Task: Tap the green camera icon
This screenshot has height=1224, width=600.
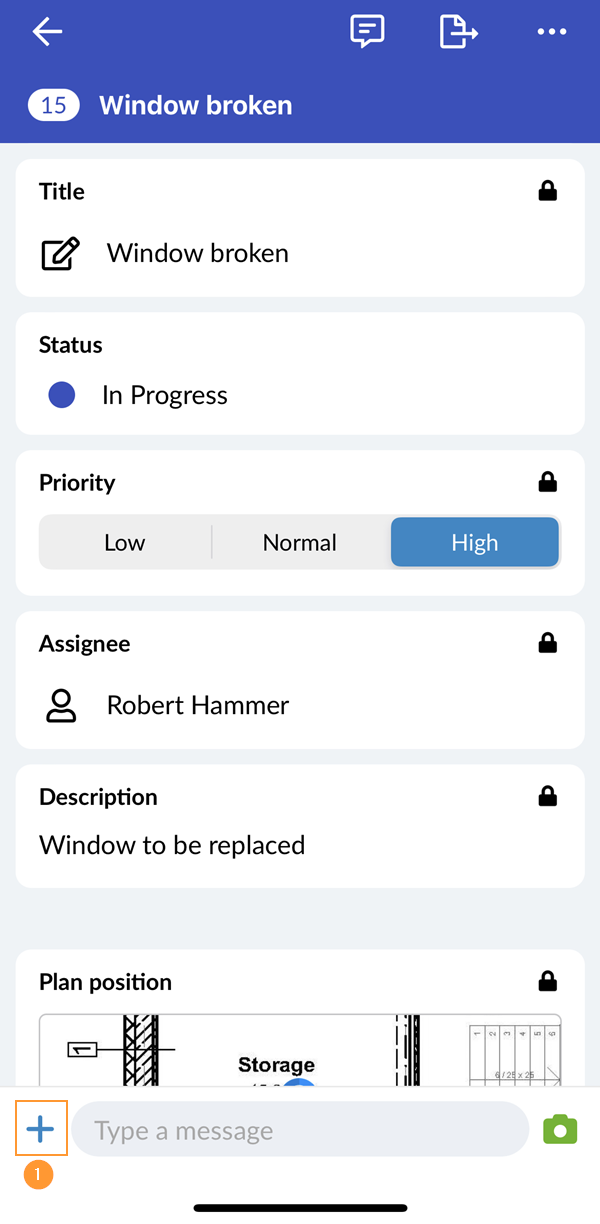Action: 560,1130
